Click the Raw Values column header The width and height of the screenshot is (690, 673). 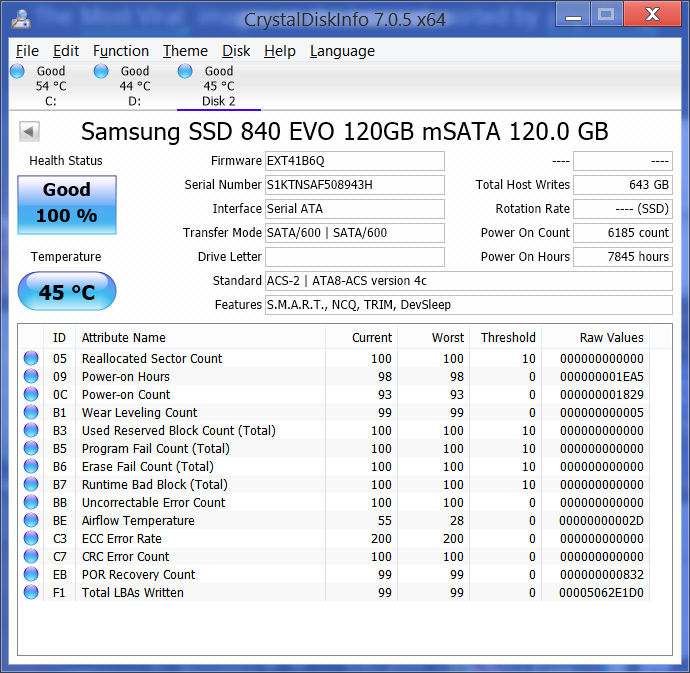click(595, 338)
